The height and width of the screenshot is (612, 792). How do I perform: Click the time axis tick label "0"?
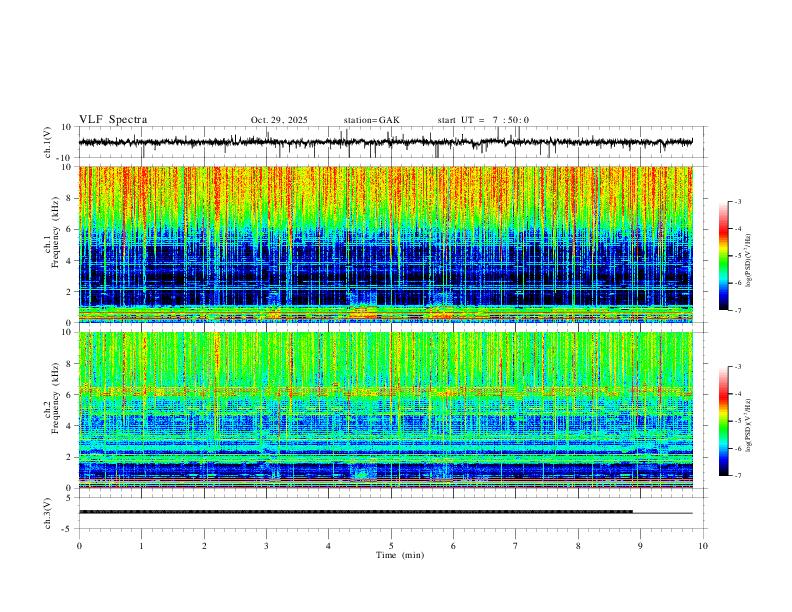79,546
